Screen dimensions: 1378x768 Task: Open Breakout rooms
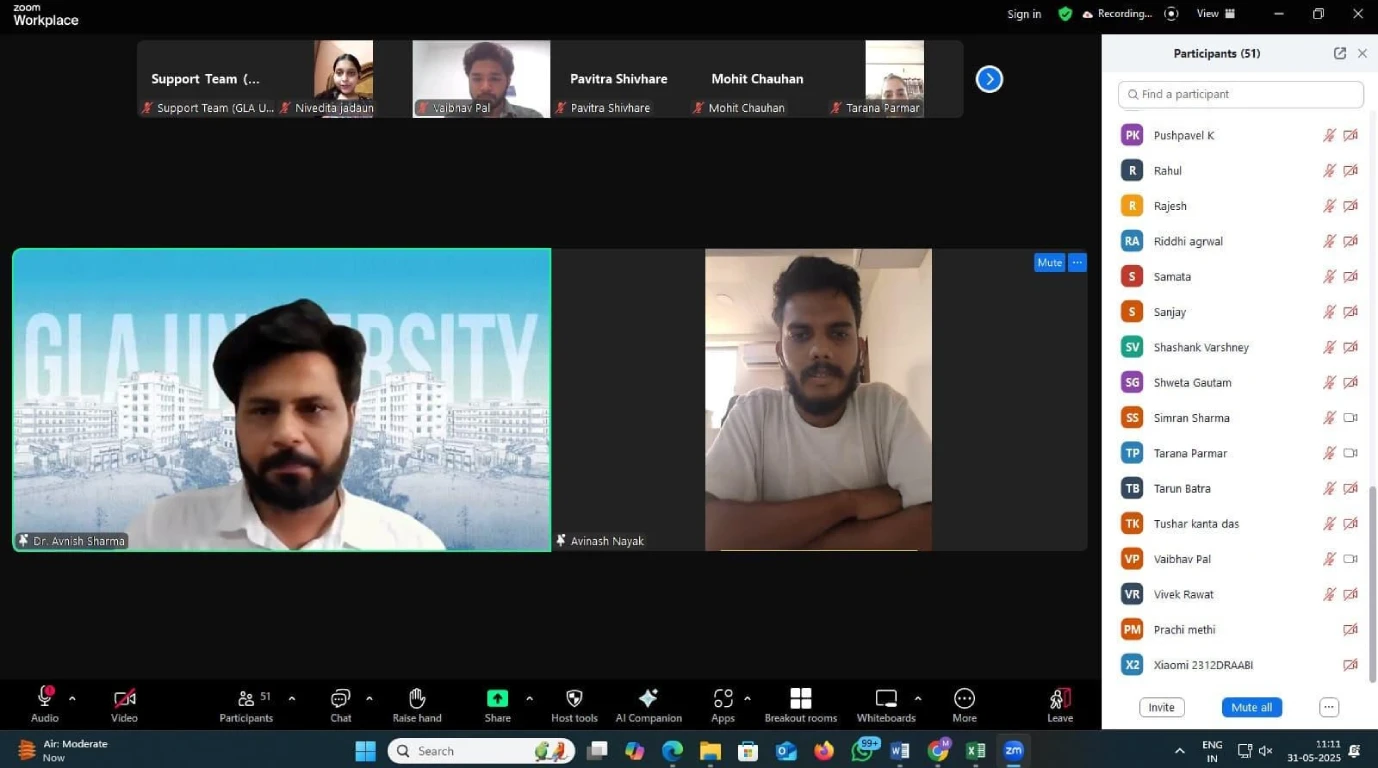click(x=800, y=699)
